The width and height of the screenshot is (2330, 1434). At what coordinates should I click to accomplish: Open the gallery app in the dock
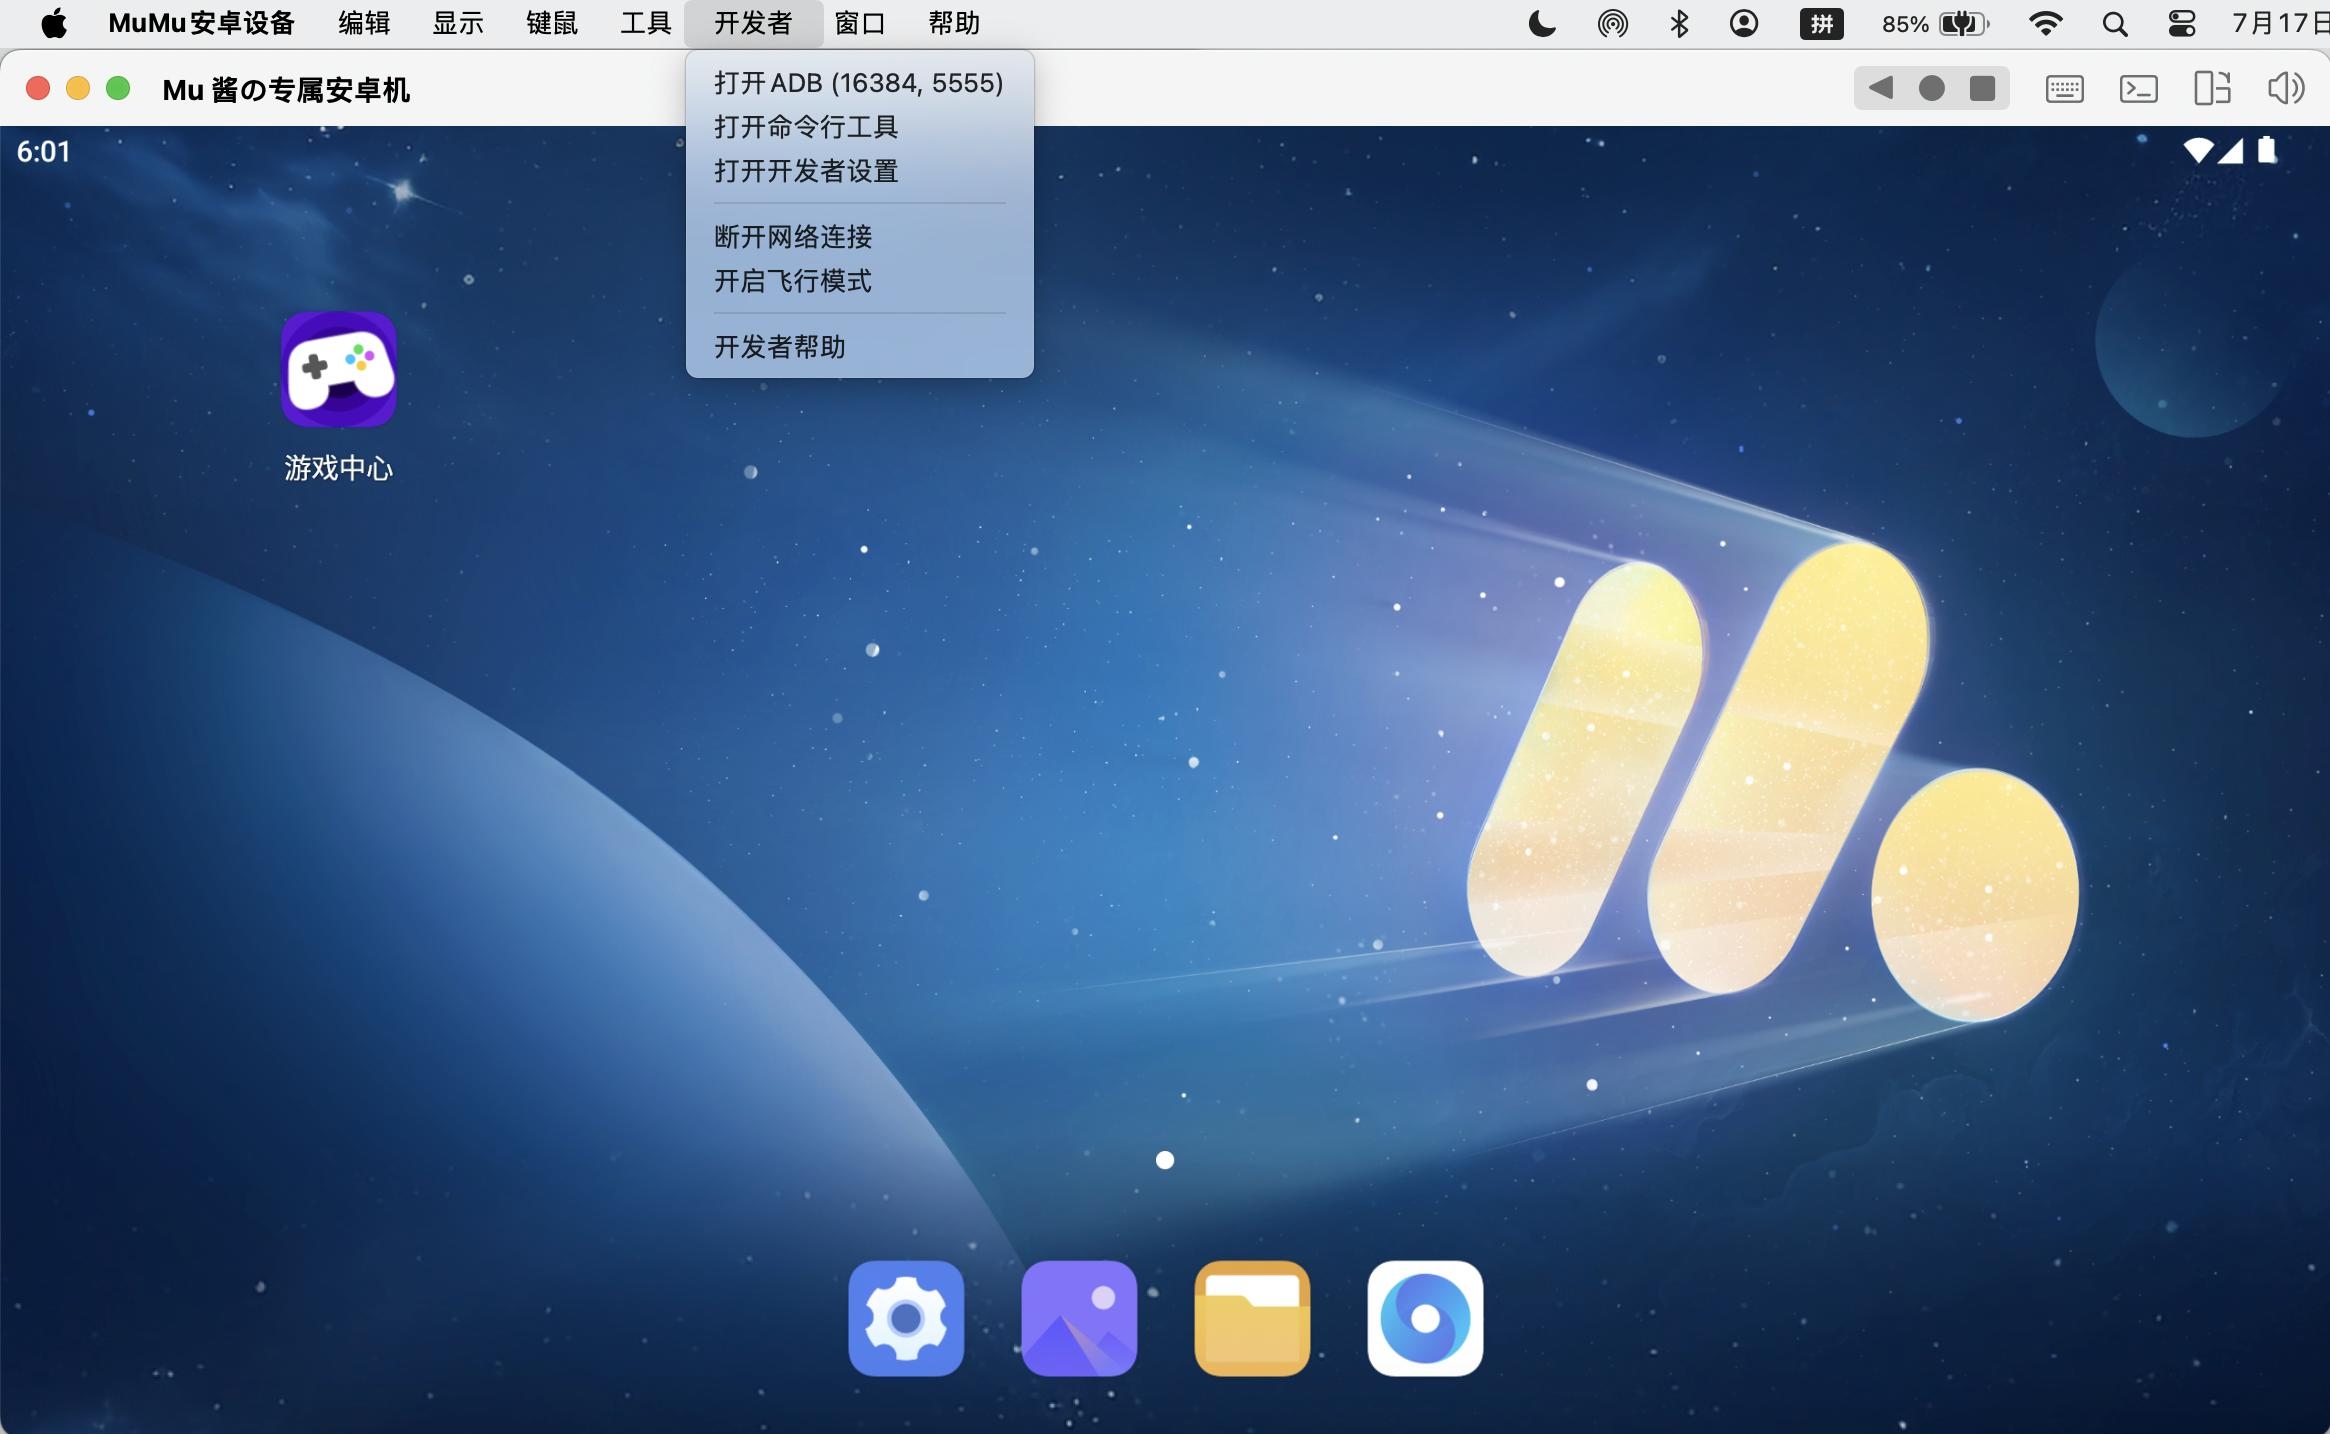click(x=1079, y=1318)
